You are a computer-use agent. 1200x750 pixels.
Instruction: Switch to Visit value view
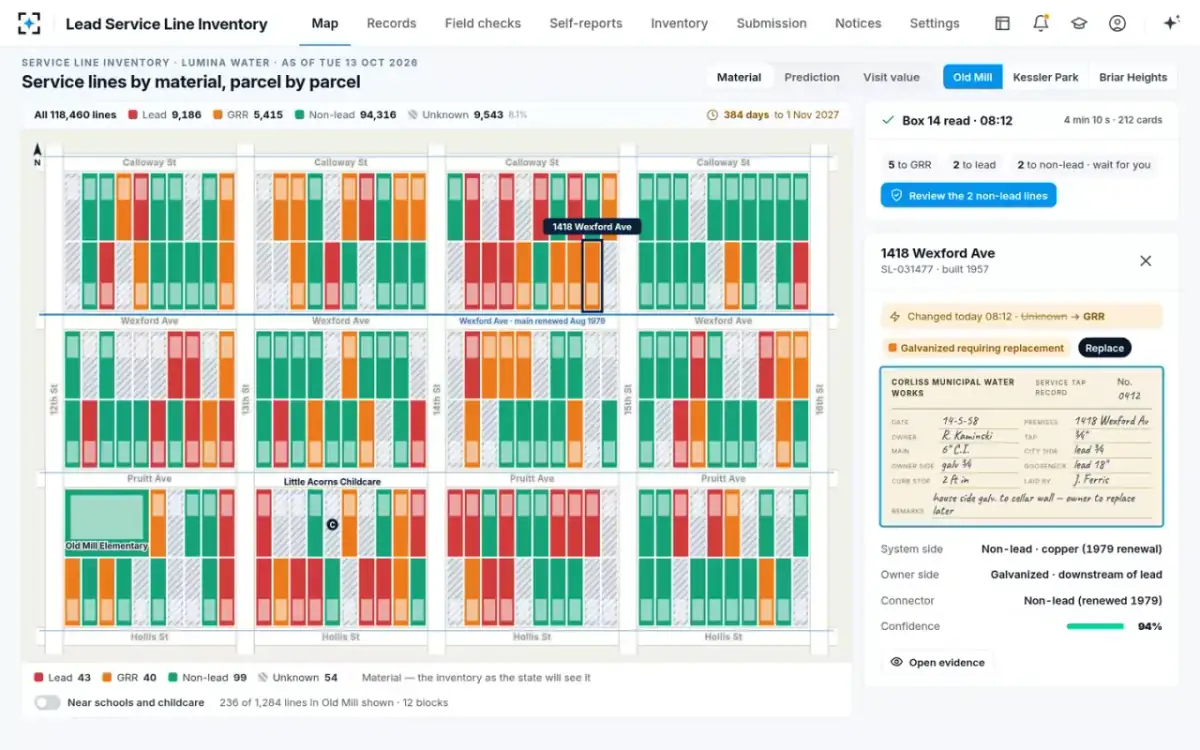pyautogui.click(x=891, y=77)
